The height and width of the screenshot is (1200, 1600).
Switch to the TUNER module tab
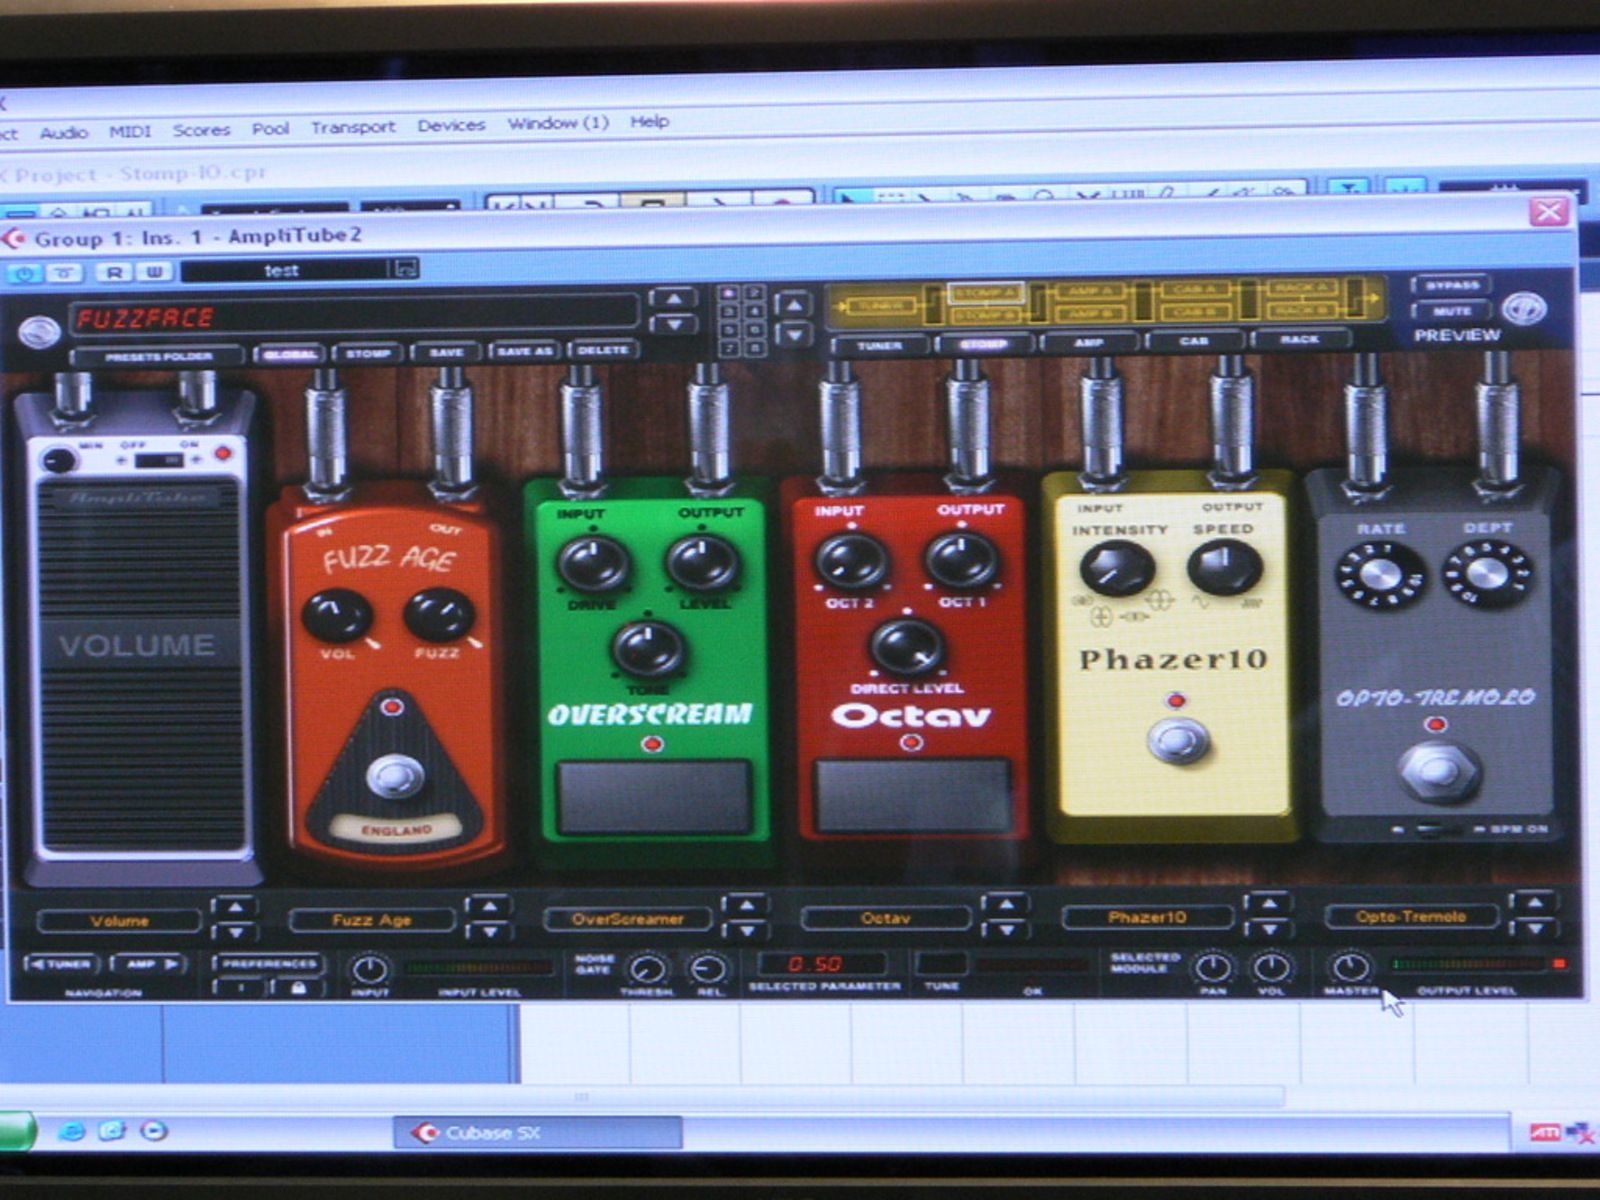(x=879, y=346)
